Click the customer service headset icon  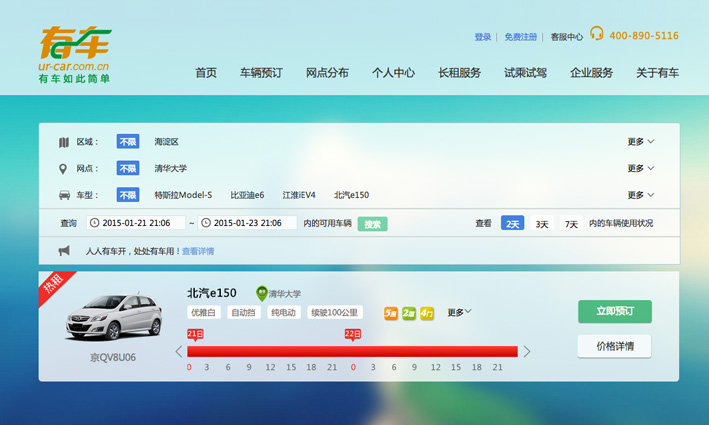click(x=596, y=33)
